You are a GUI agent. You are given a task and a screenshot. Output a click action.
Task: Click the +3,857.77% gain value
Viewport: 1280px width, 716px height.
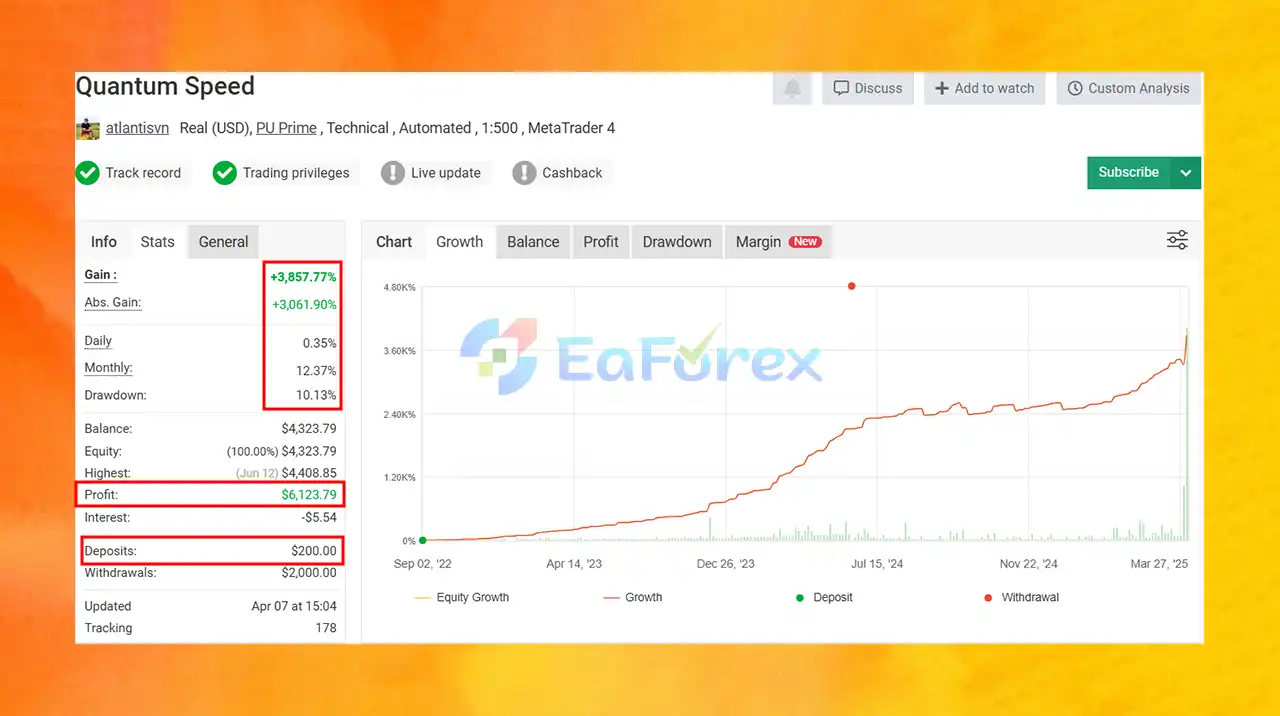[x=303, y=277]
